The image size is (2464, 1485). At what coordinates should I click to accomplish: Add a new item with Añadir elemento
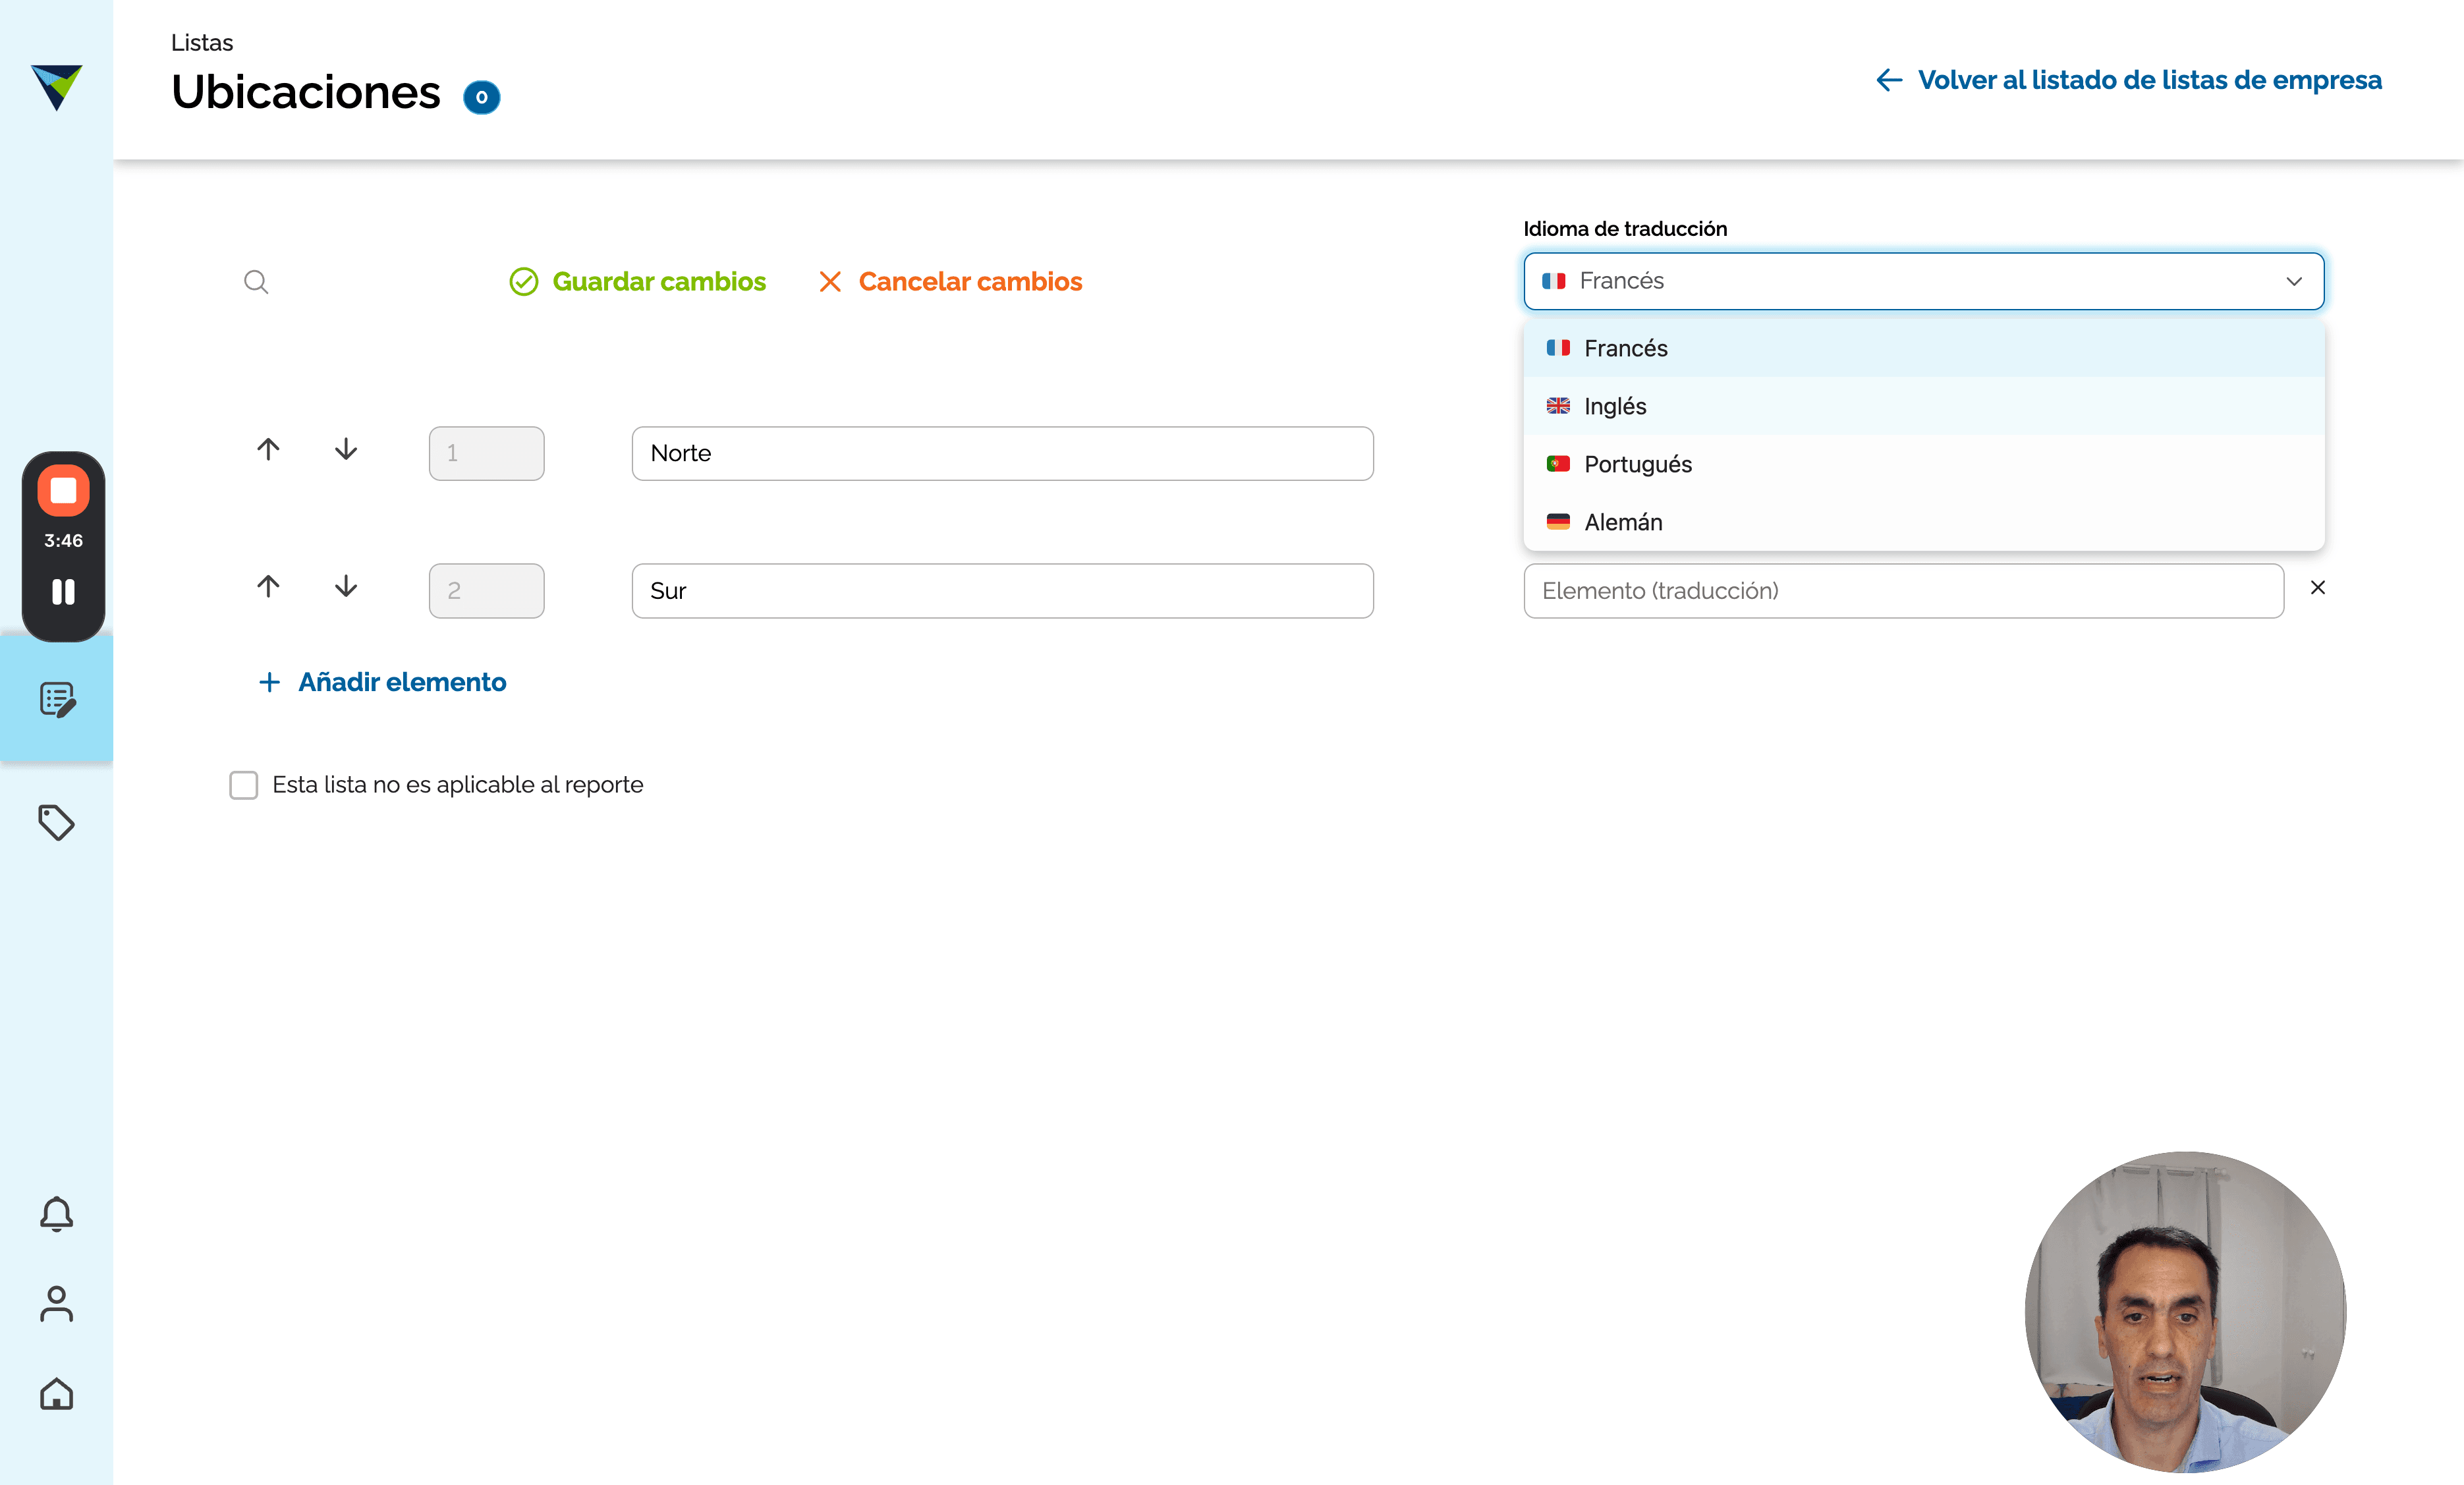pos(382,682)
